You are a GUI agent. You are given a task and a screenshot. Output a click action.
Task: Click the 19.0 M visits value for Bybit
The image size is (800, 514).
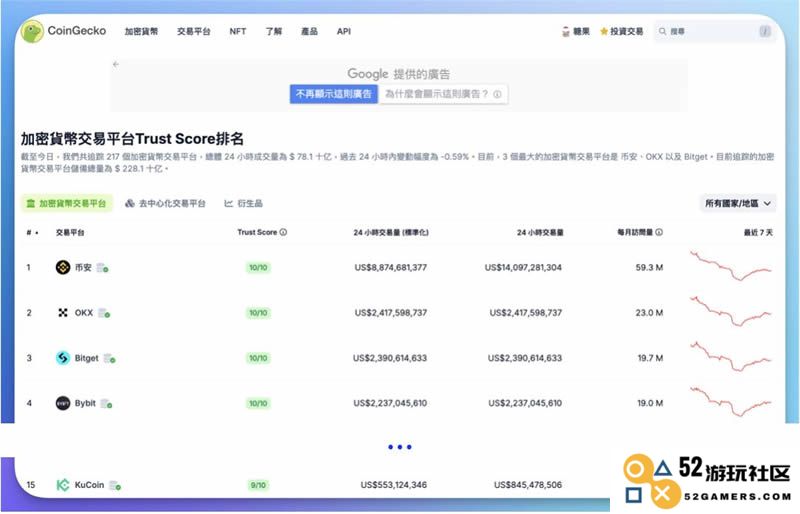pyautogui.click(x=650, y=403)
